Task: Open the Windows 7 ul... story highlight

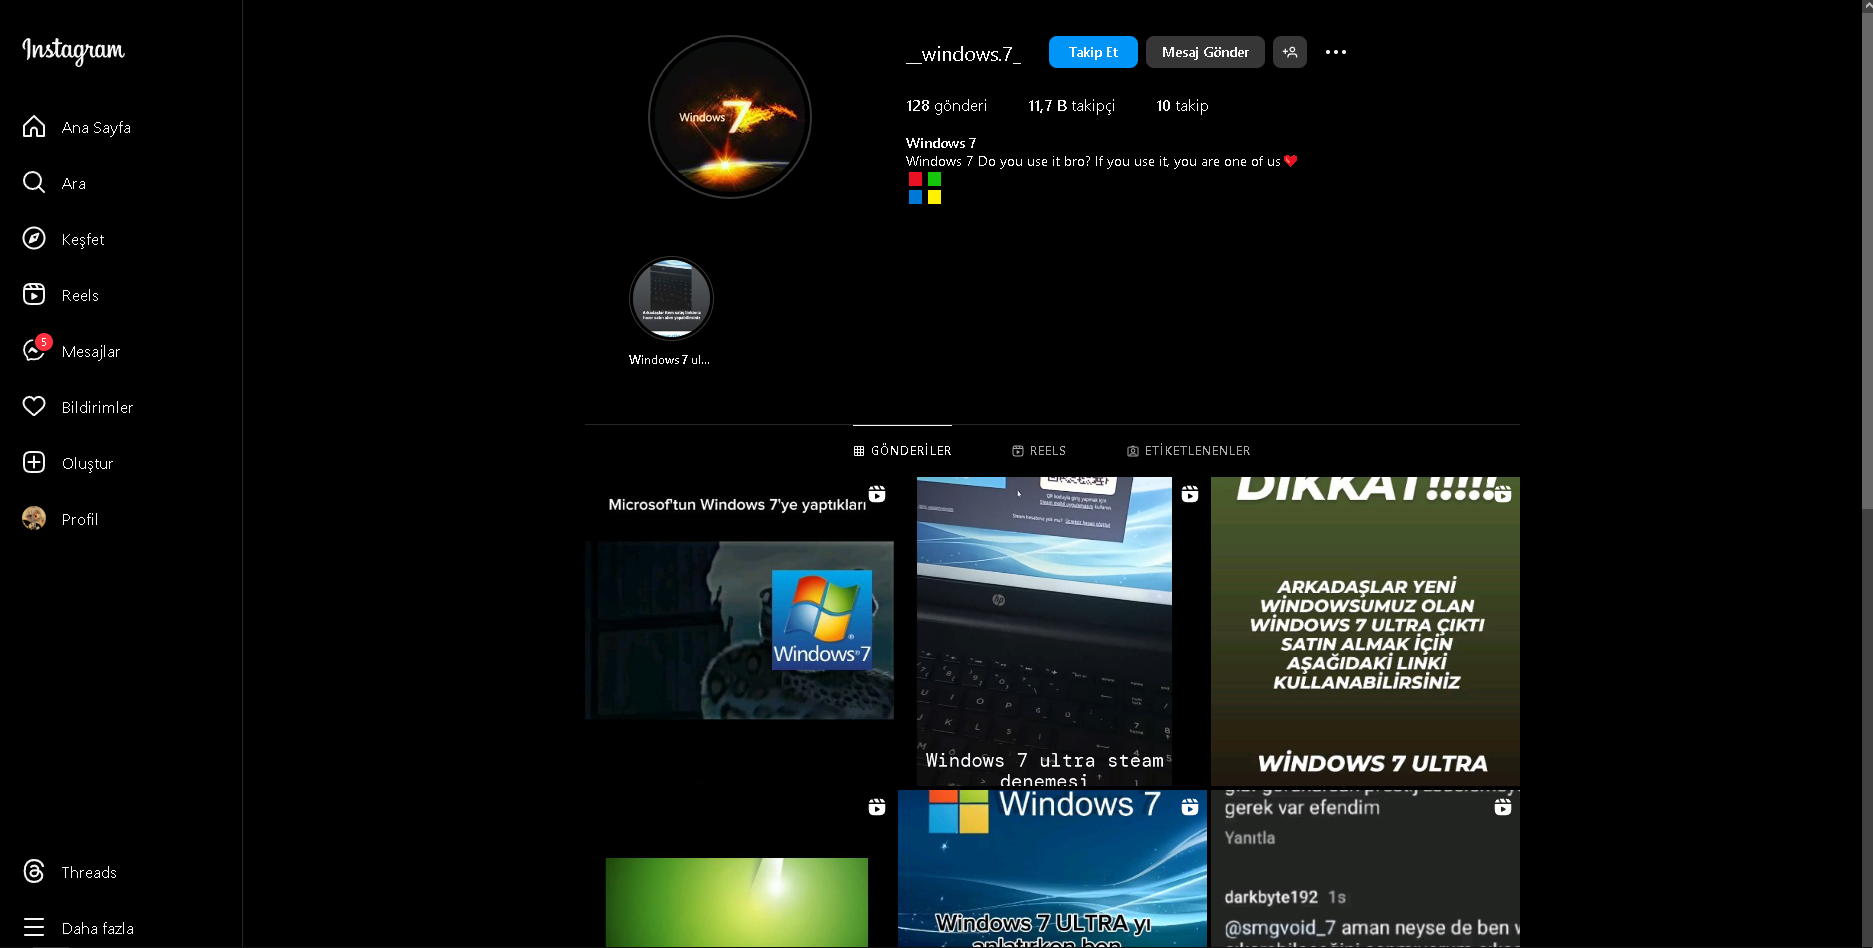Action: (x=671, y=299)
